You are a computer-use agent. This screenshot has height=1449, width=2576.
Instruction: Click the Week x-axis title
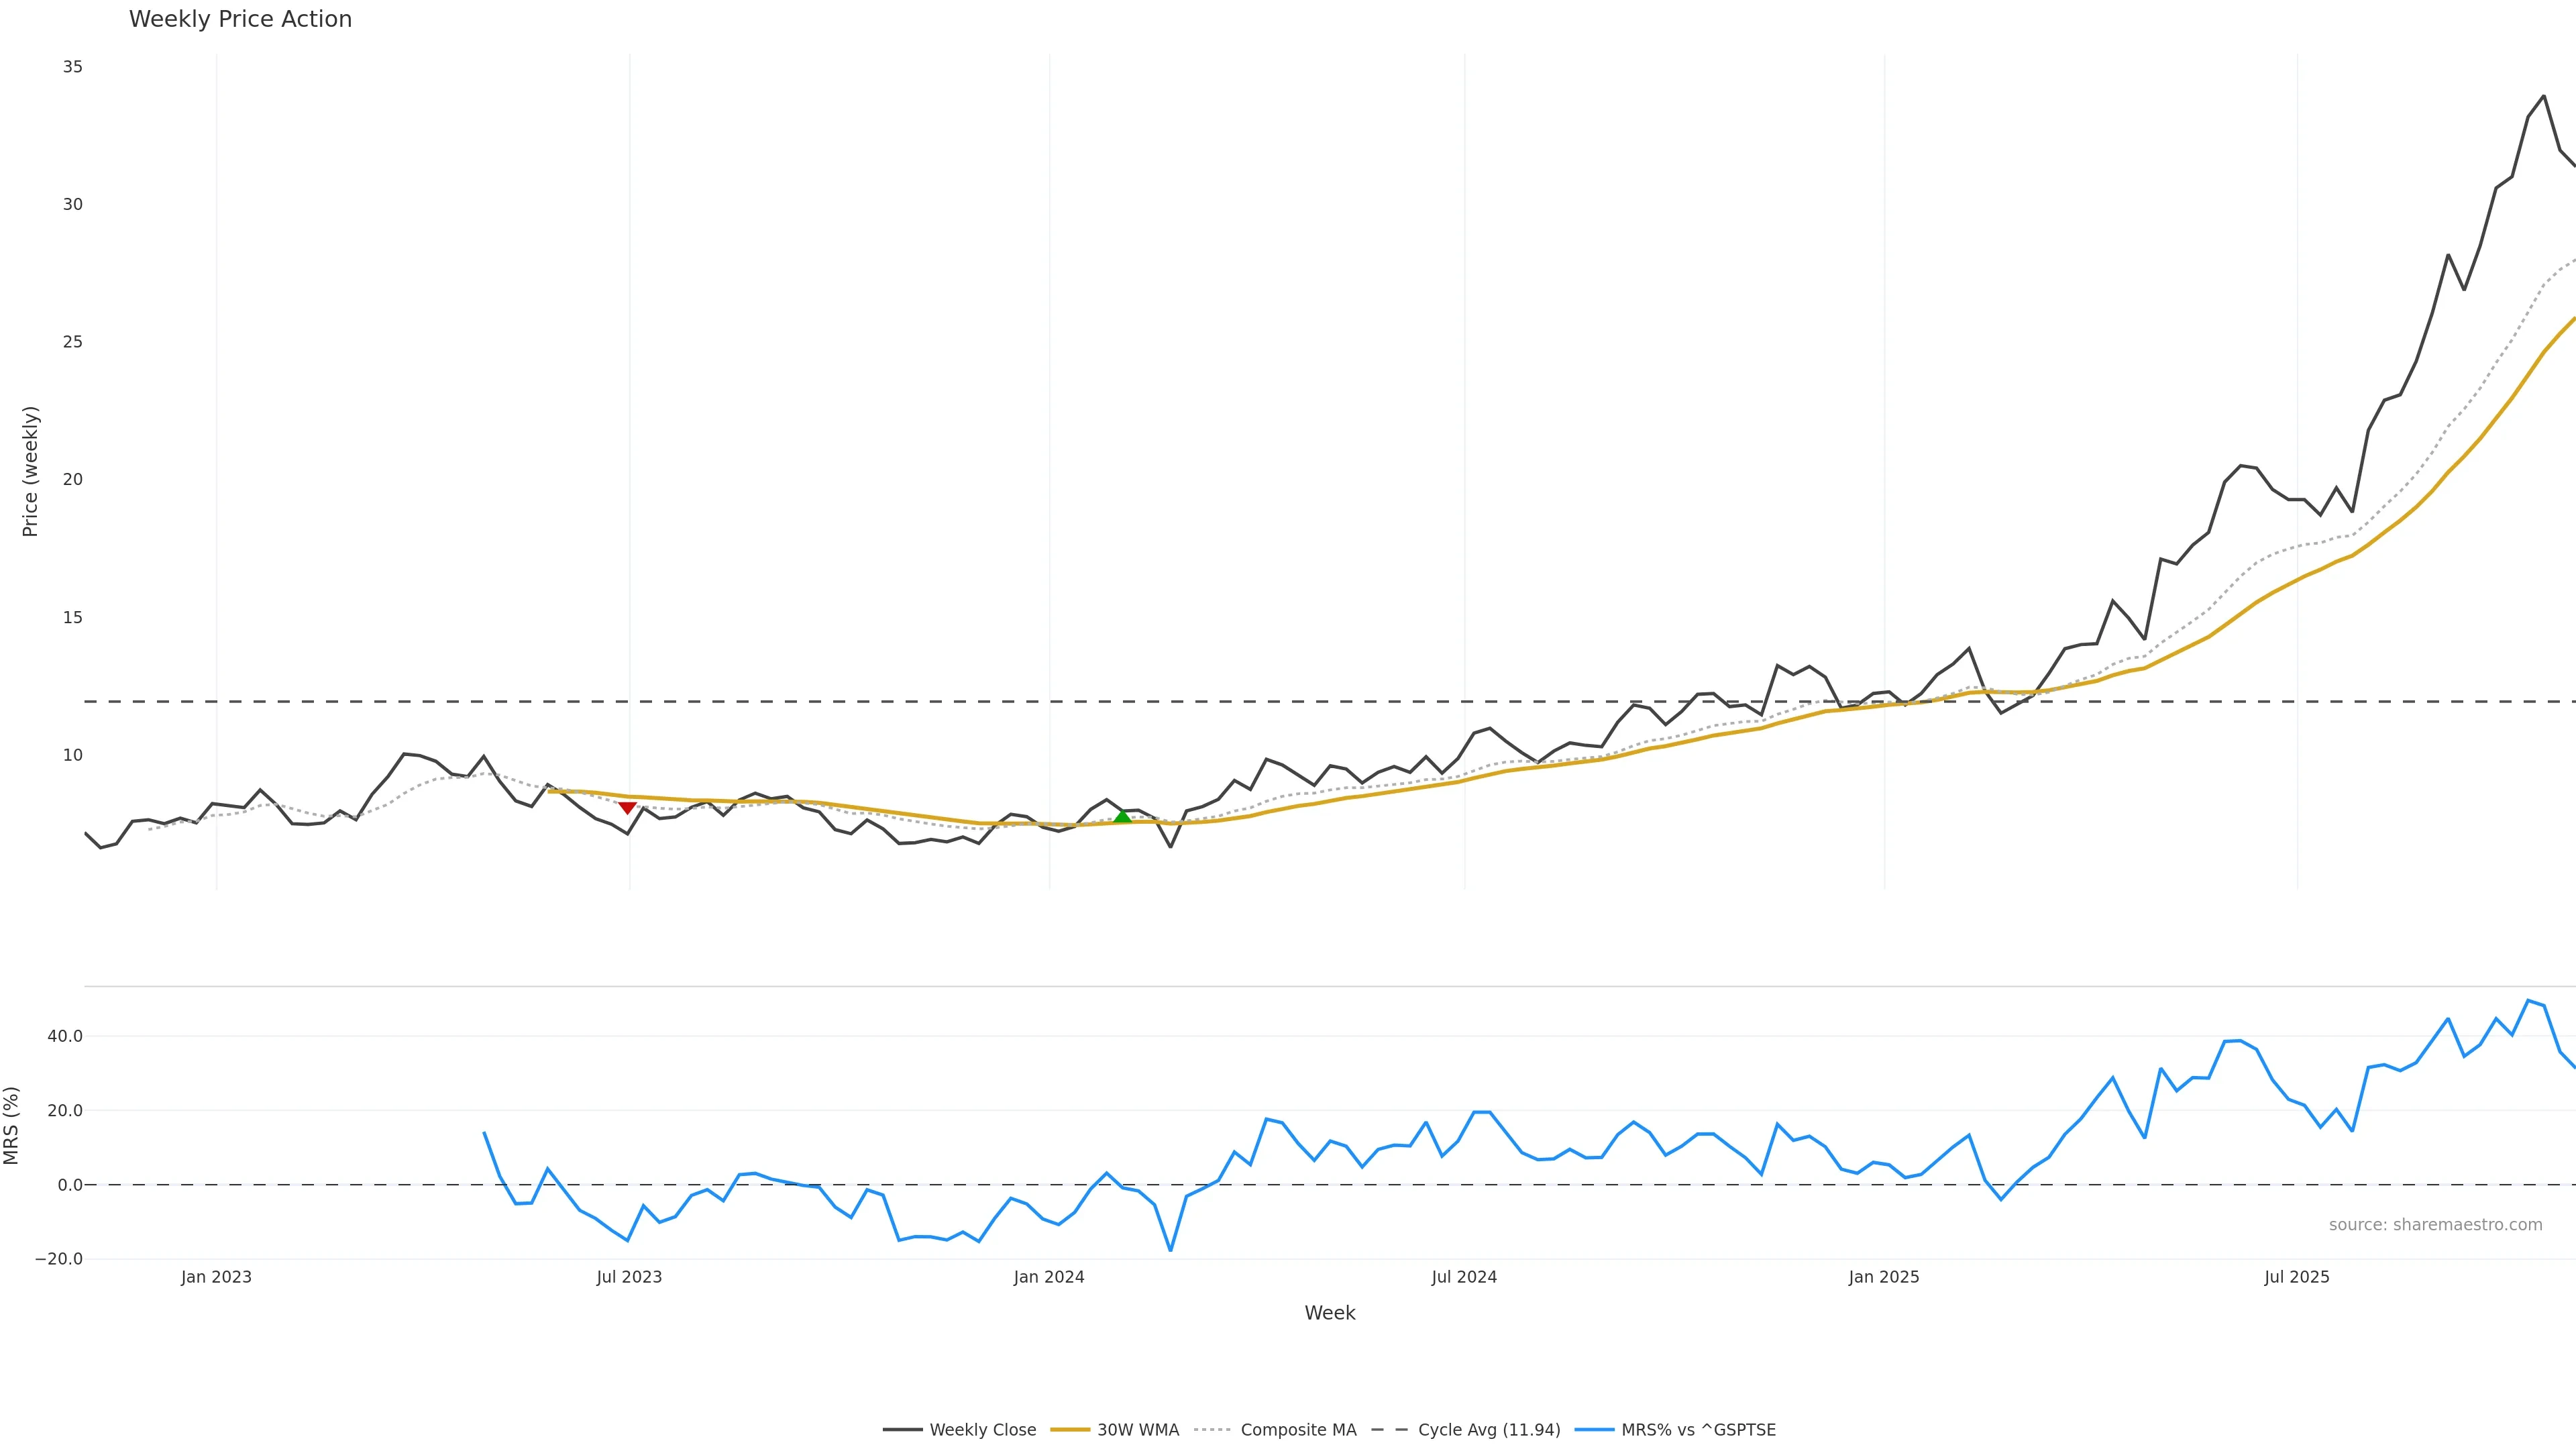pyautogui.click(x=1329, y=1313)
